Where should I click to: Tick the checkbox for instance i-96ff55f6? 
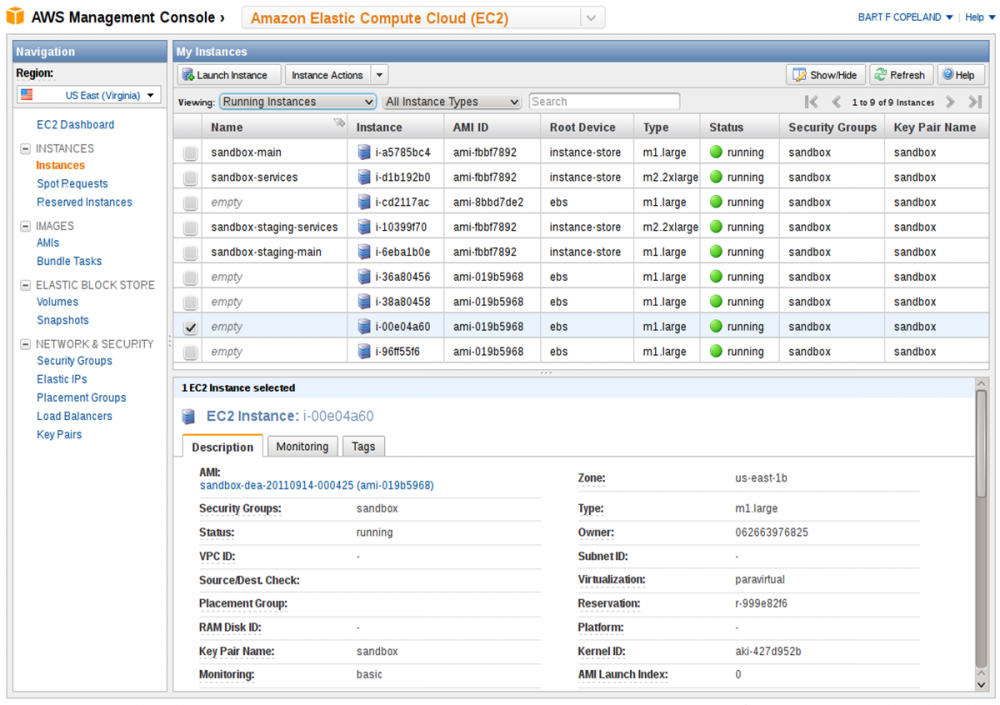[x=190, y=352]
